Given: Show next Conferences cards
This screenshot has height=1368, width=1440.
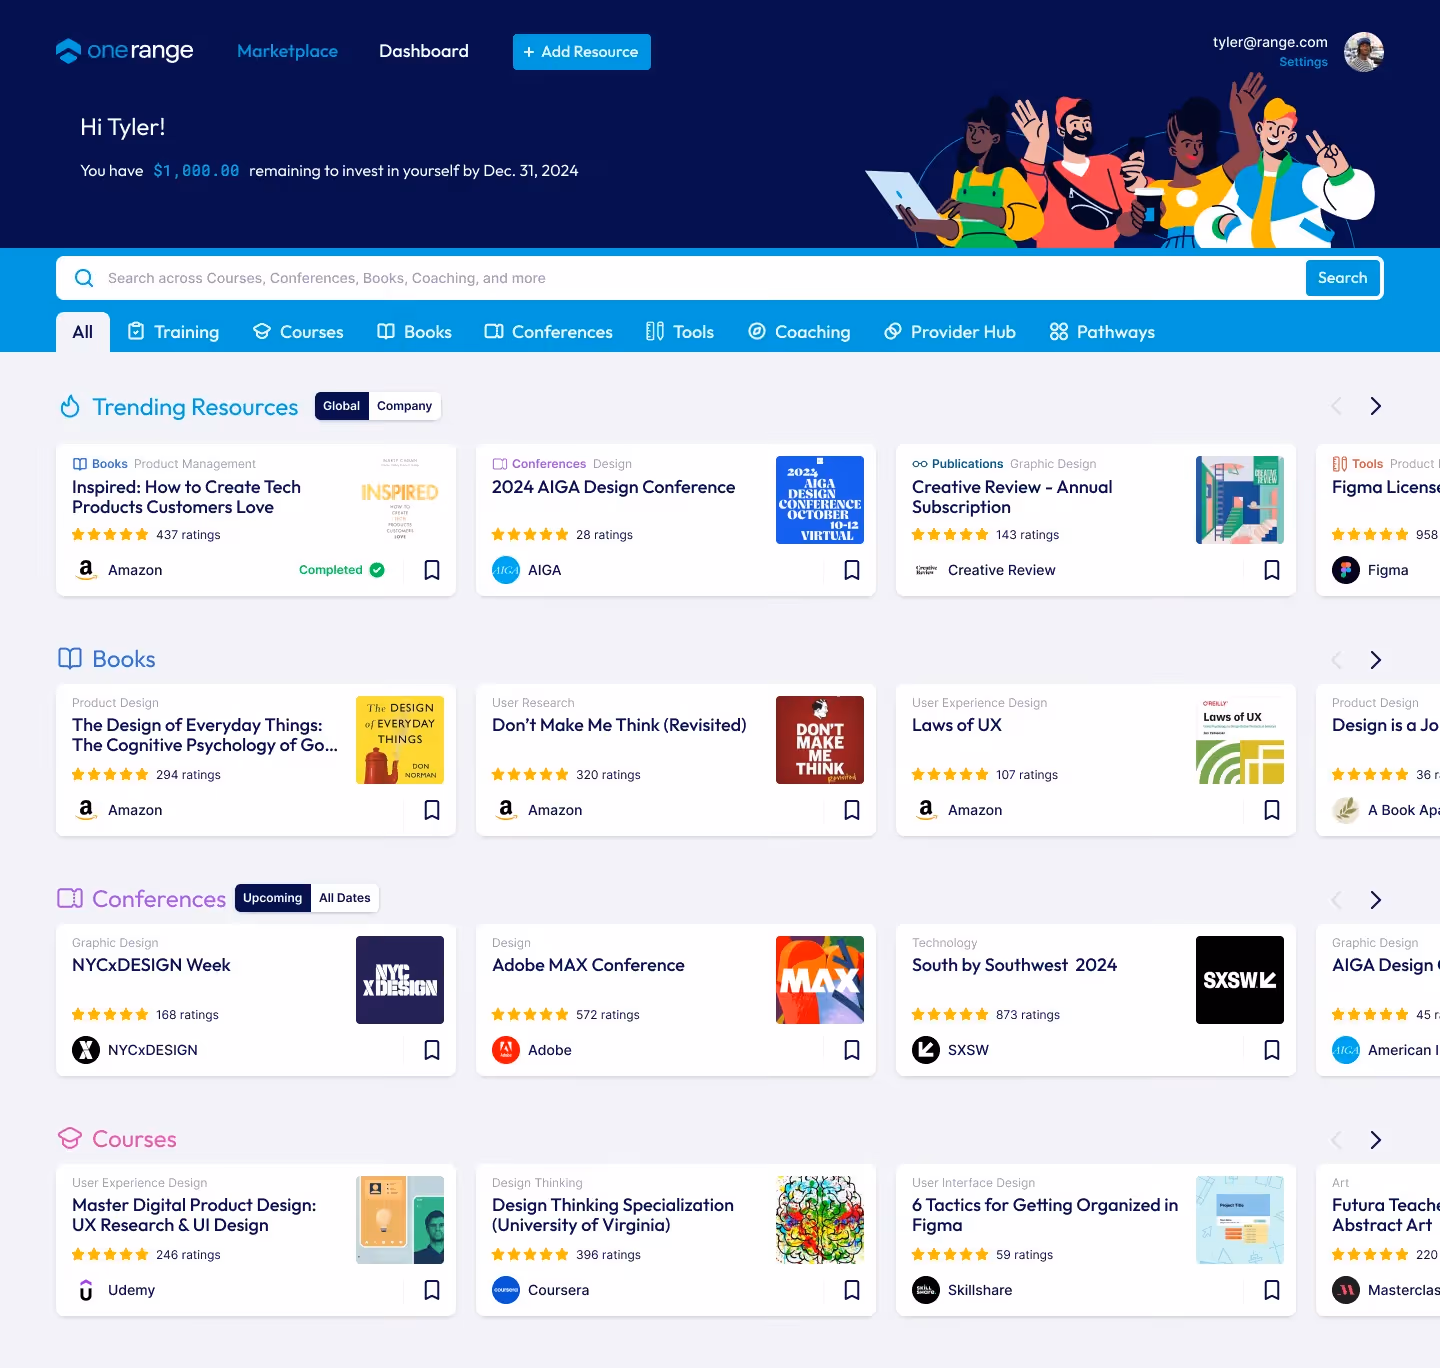Looking at the screenshot, I should pyautogui.click(x=1376, y=900).
